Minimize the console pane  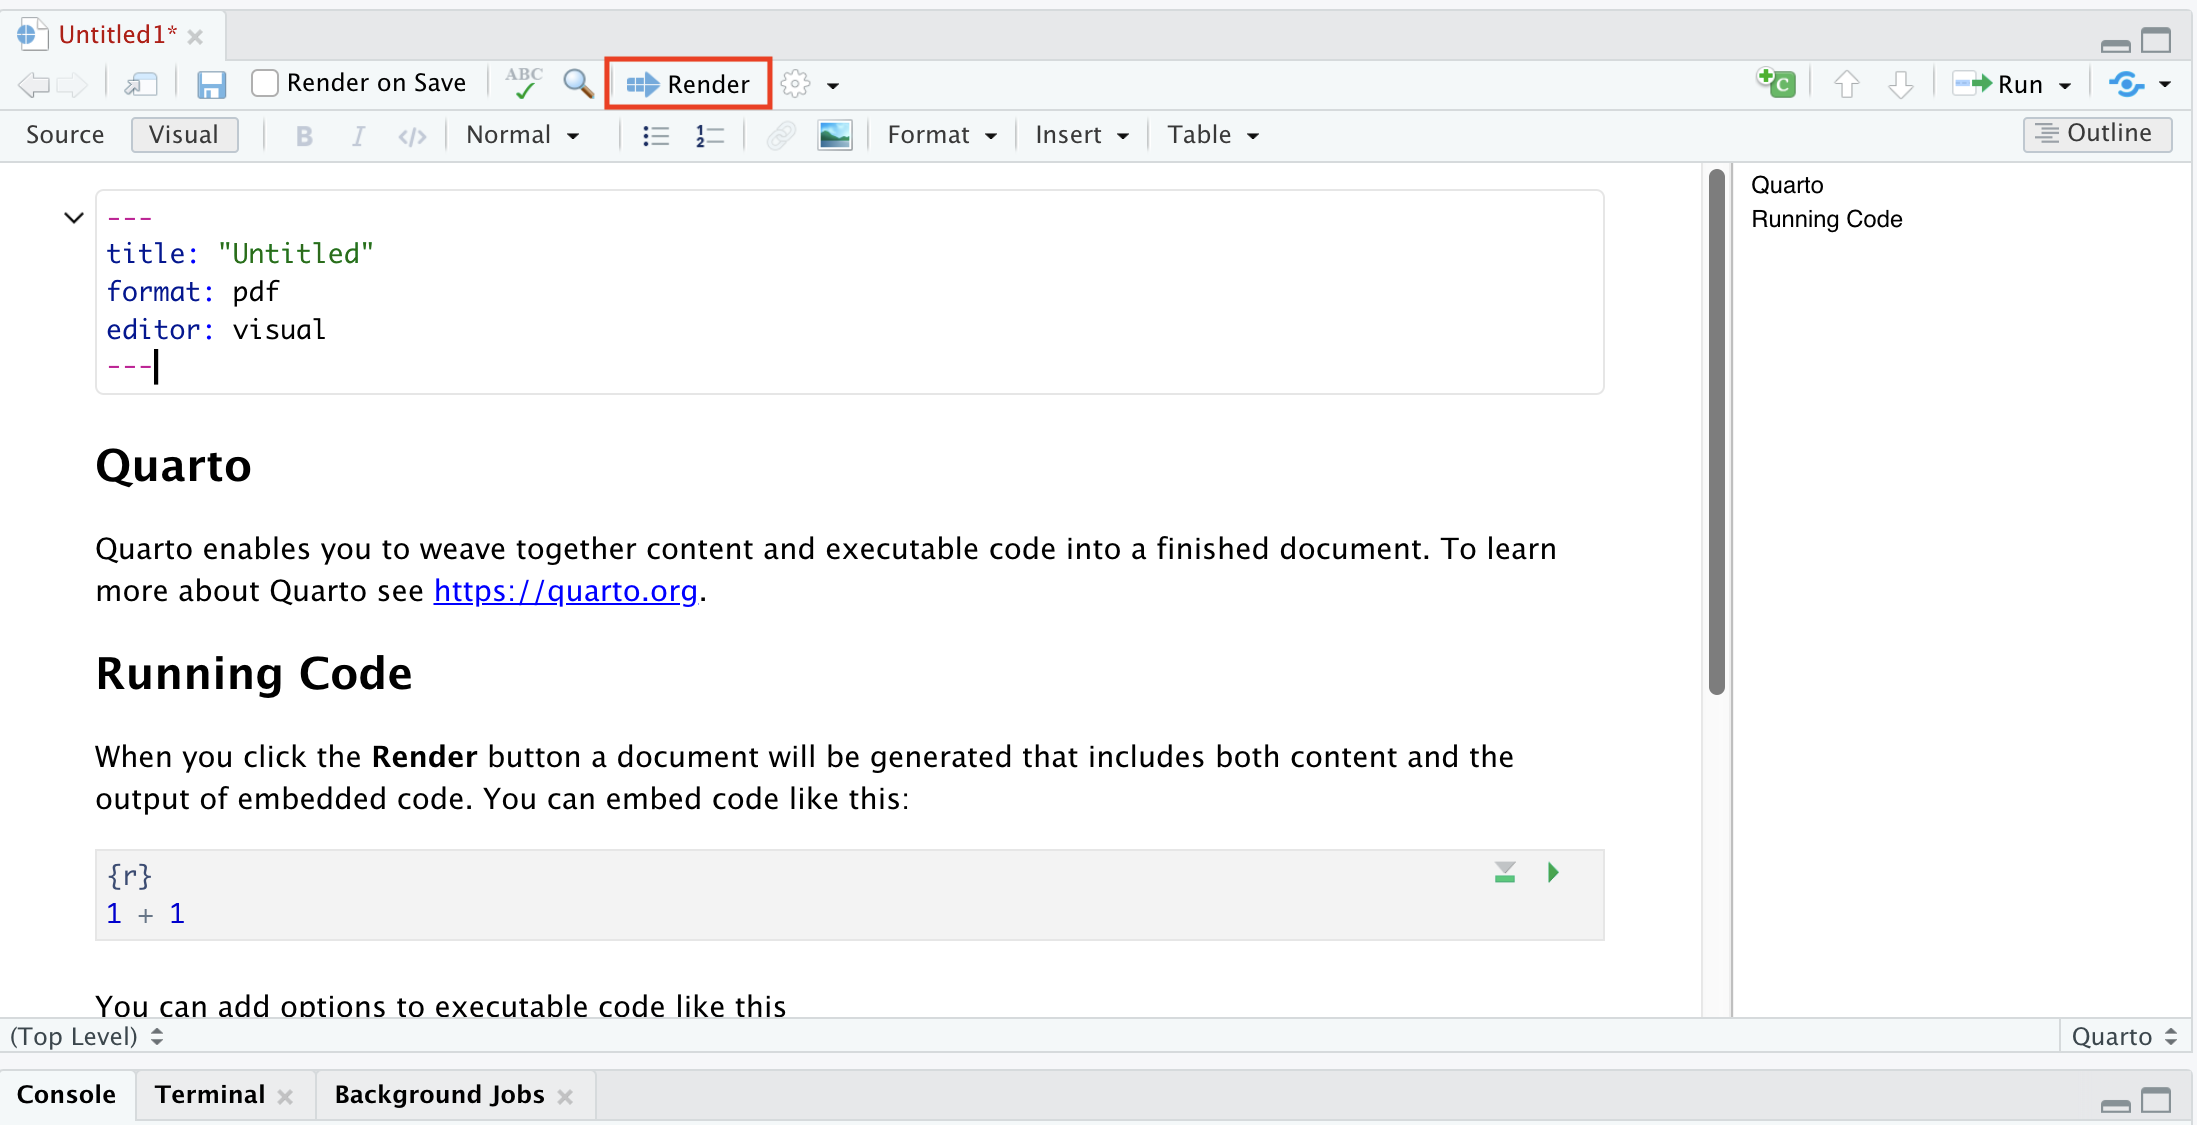coord(2115,1104)
